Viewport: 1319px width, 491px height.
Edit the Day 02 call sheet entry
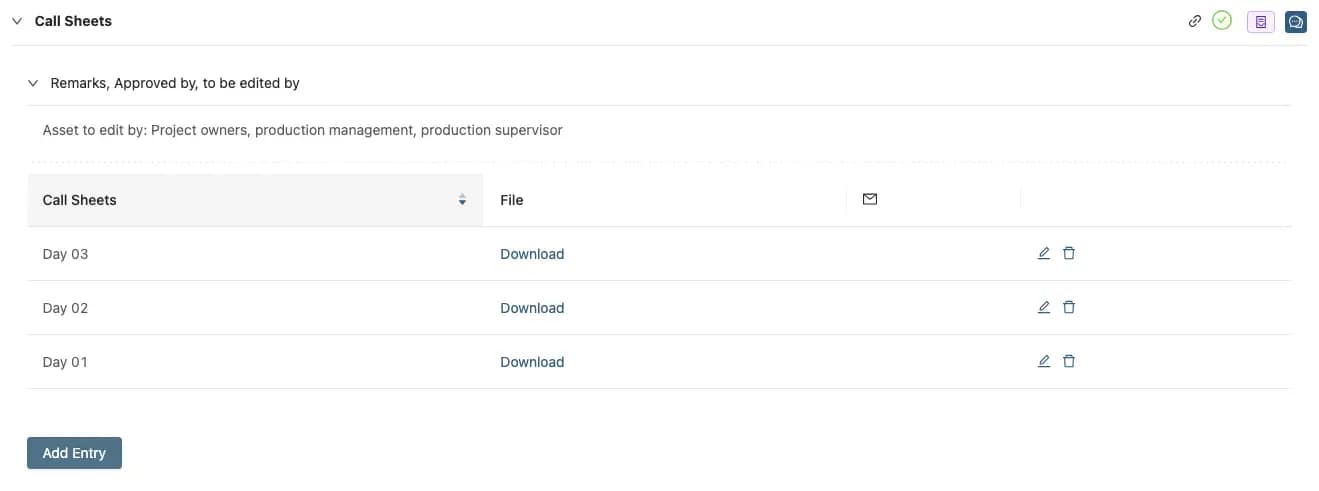tap(1044, 307)
